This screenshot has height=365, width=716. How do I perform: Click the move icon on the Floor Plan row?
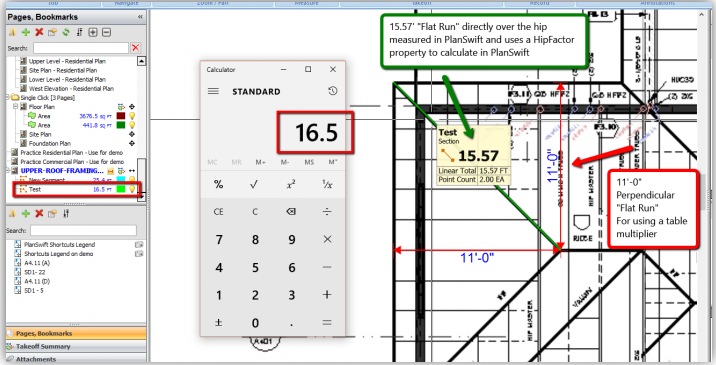coord(132,107)
